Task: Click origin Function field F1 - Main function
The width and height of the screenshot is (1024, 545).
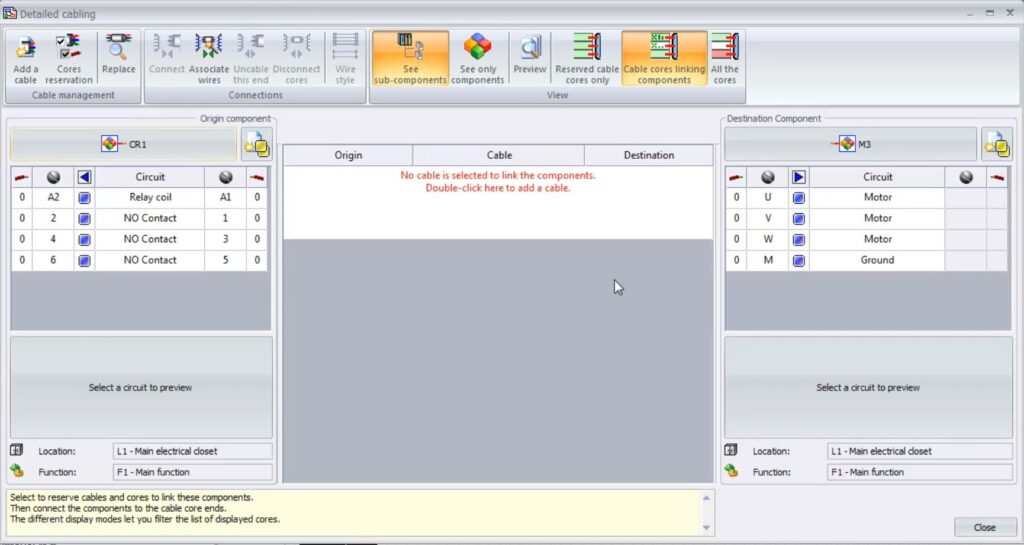Action: click(x=193, y=472)
